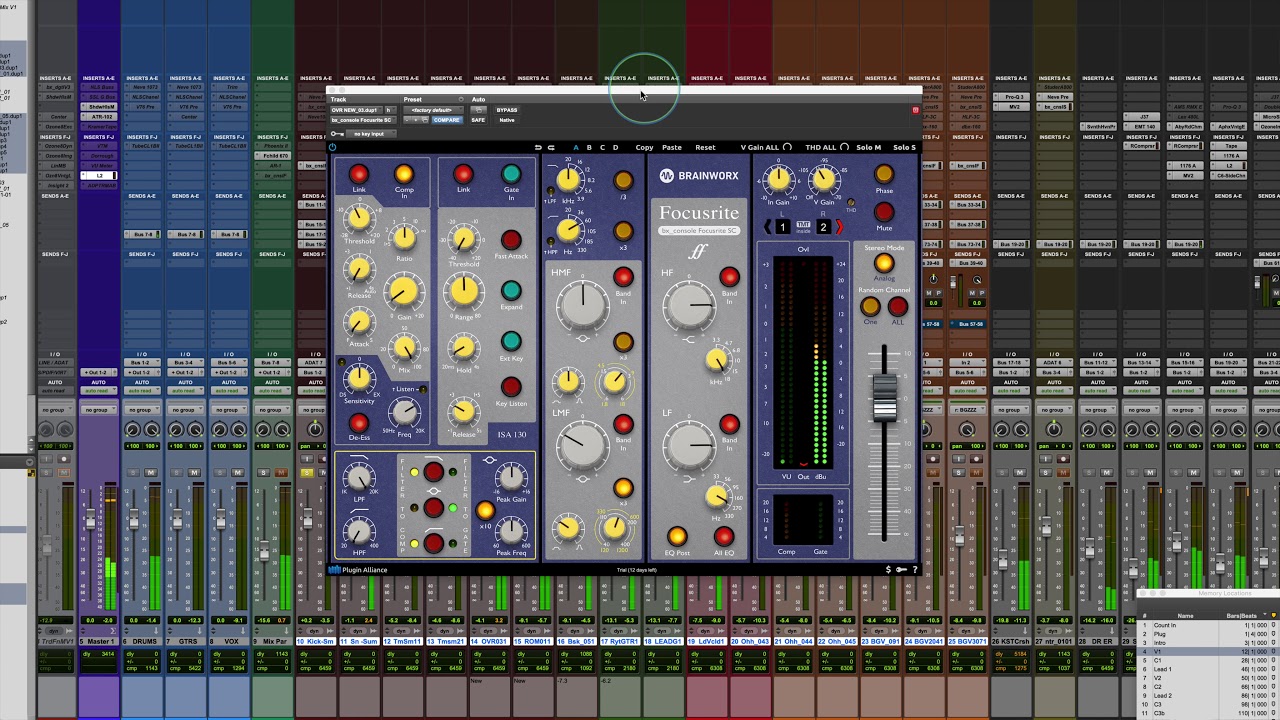Click the compressor Threshold knob
This screenshot has height=720, width=1280.
(358, 219)
